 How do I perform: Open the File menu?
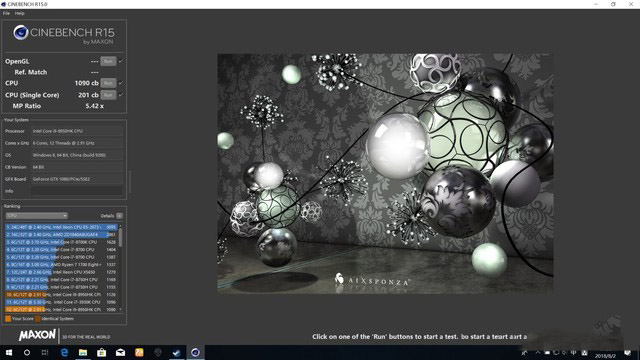6,13
